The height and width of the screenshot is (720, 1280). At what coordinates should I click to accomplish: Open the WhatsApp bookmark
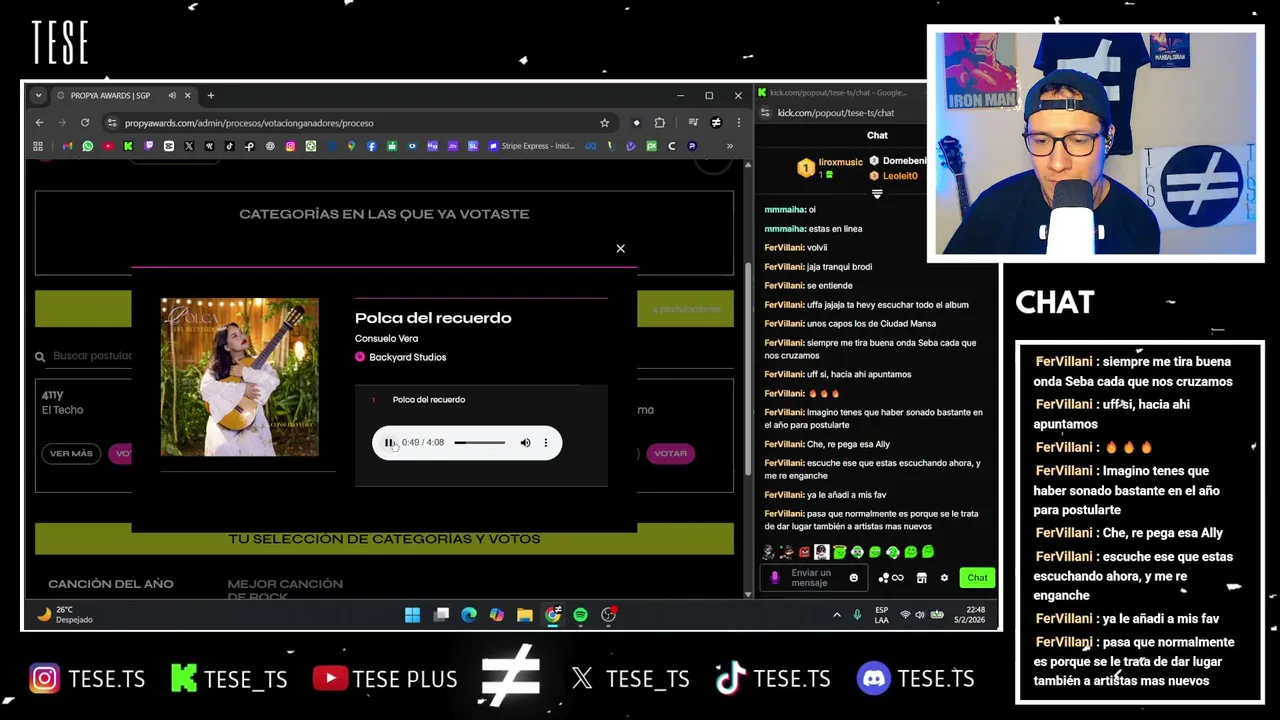click(88, 146)
